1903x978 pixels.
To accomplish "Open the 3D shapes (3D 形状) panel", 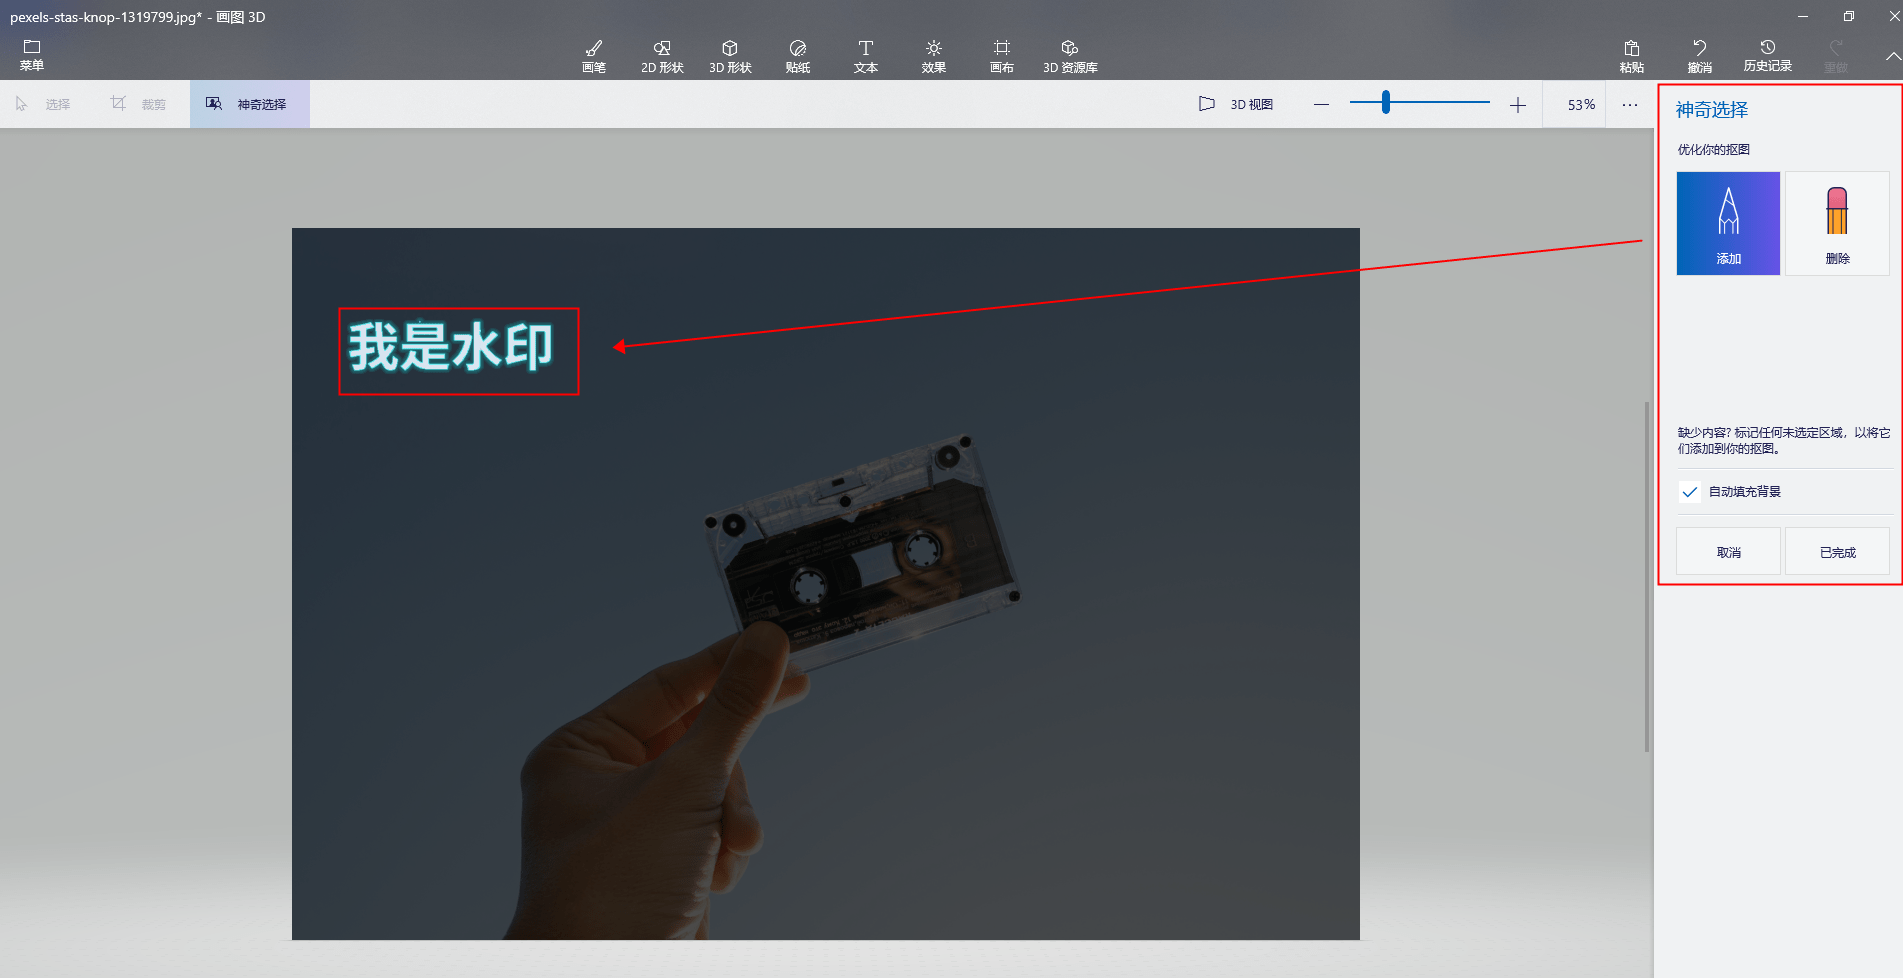I will point(730,56).
